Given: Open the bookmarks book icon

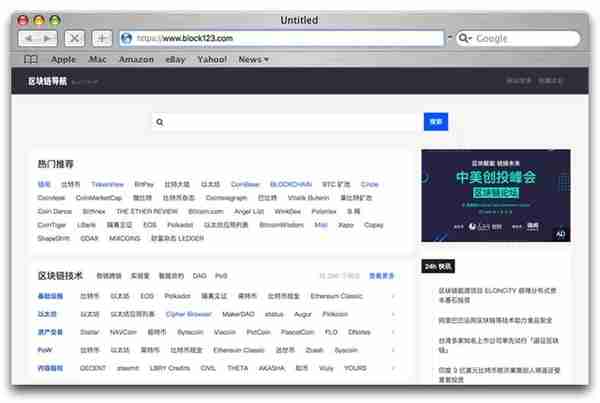Looking at the screenshot, I should [x=31, y=59].
